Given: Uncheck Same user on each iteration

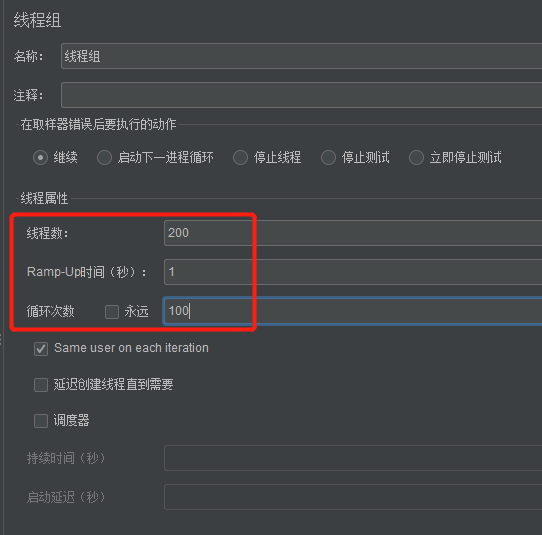Looking at the screenshot, I should [41, 349].
